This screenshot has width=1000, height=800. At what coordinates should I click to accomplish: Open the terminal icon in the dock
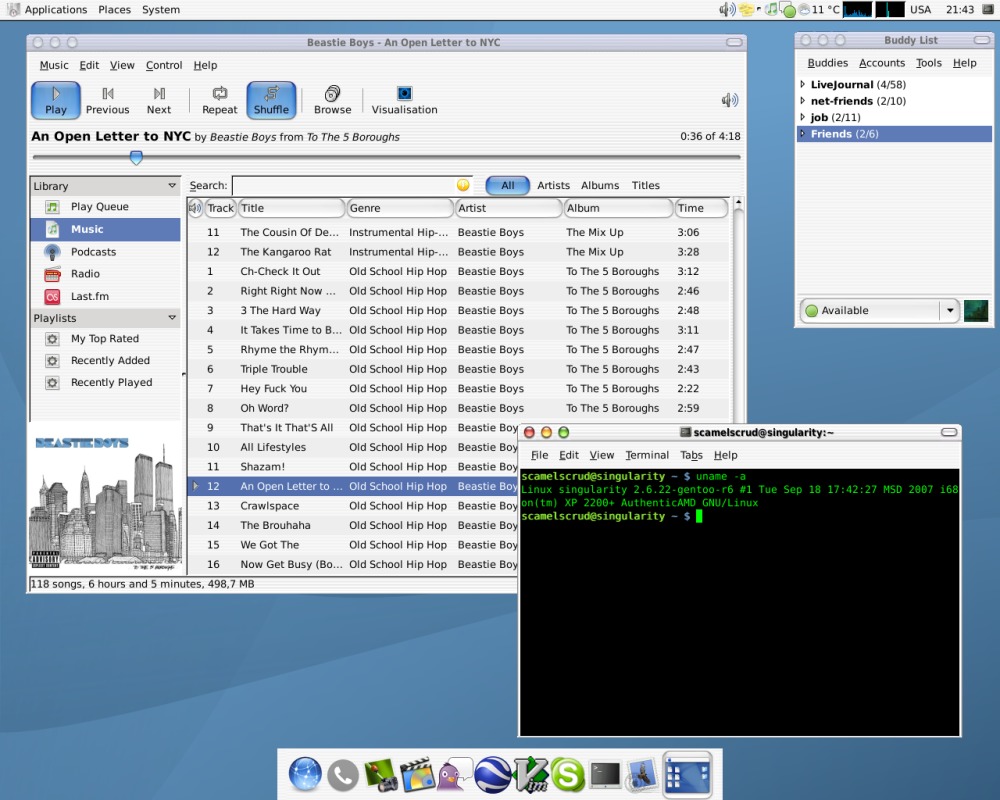point(605,774)
